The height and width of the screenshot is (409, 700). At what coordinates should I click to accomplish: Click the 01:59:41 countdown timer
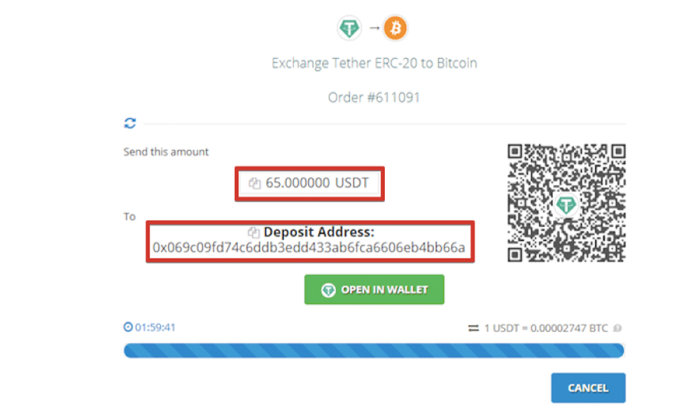155,327
